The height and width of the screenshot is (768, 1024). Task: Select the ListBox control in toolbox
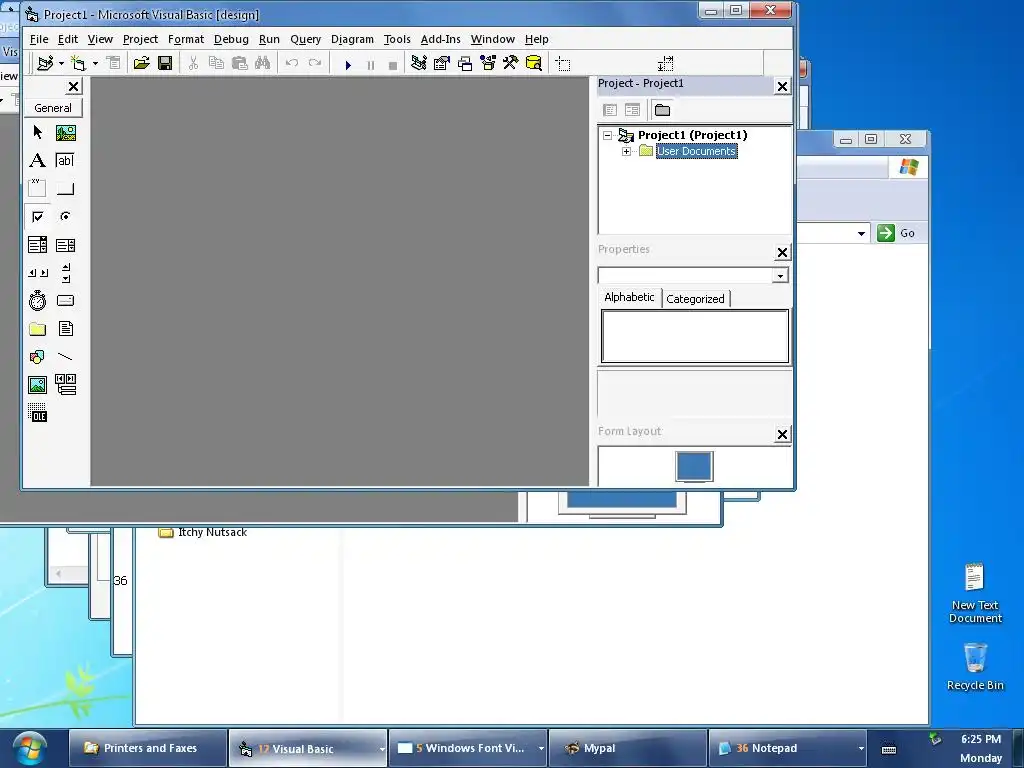pos(65,245)
